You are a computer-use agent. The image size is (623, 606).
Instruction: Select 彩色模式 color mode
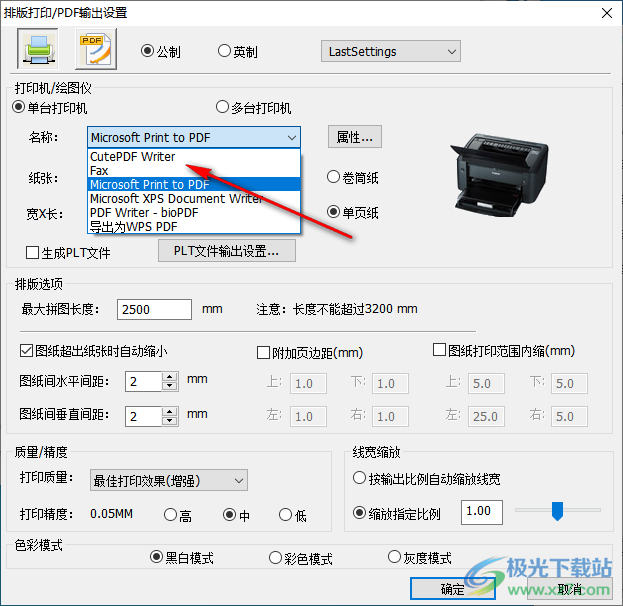click(276, 558)
